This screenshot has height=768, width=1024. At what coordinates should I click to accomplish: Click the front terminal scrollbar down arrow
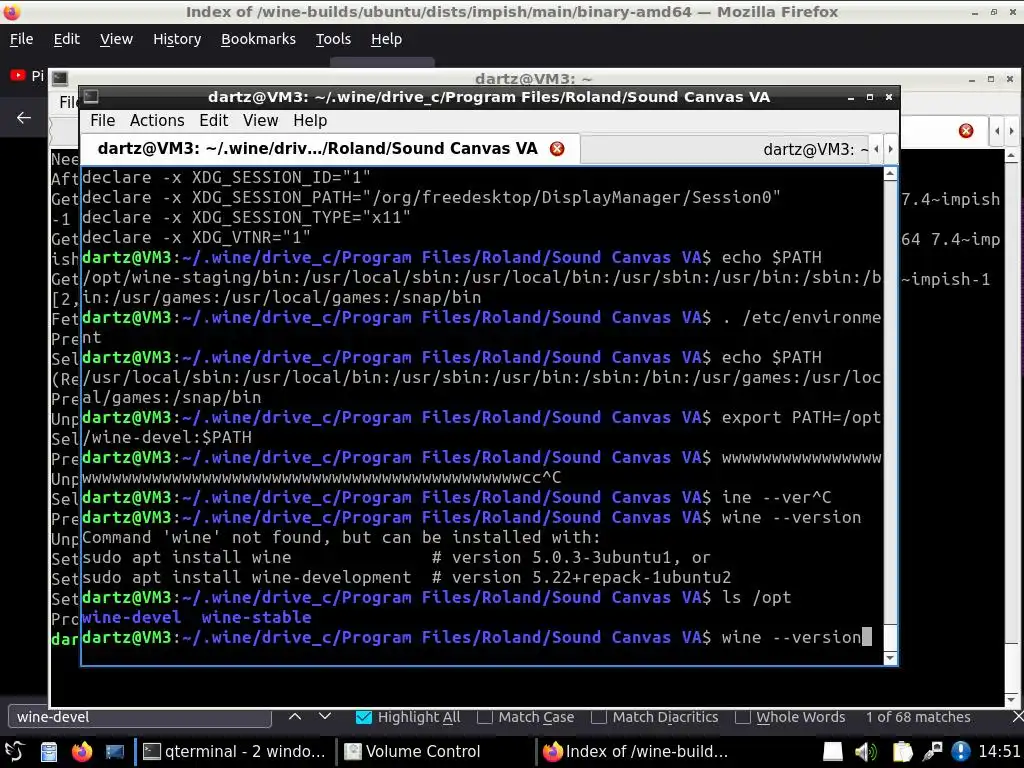(890, 658)
